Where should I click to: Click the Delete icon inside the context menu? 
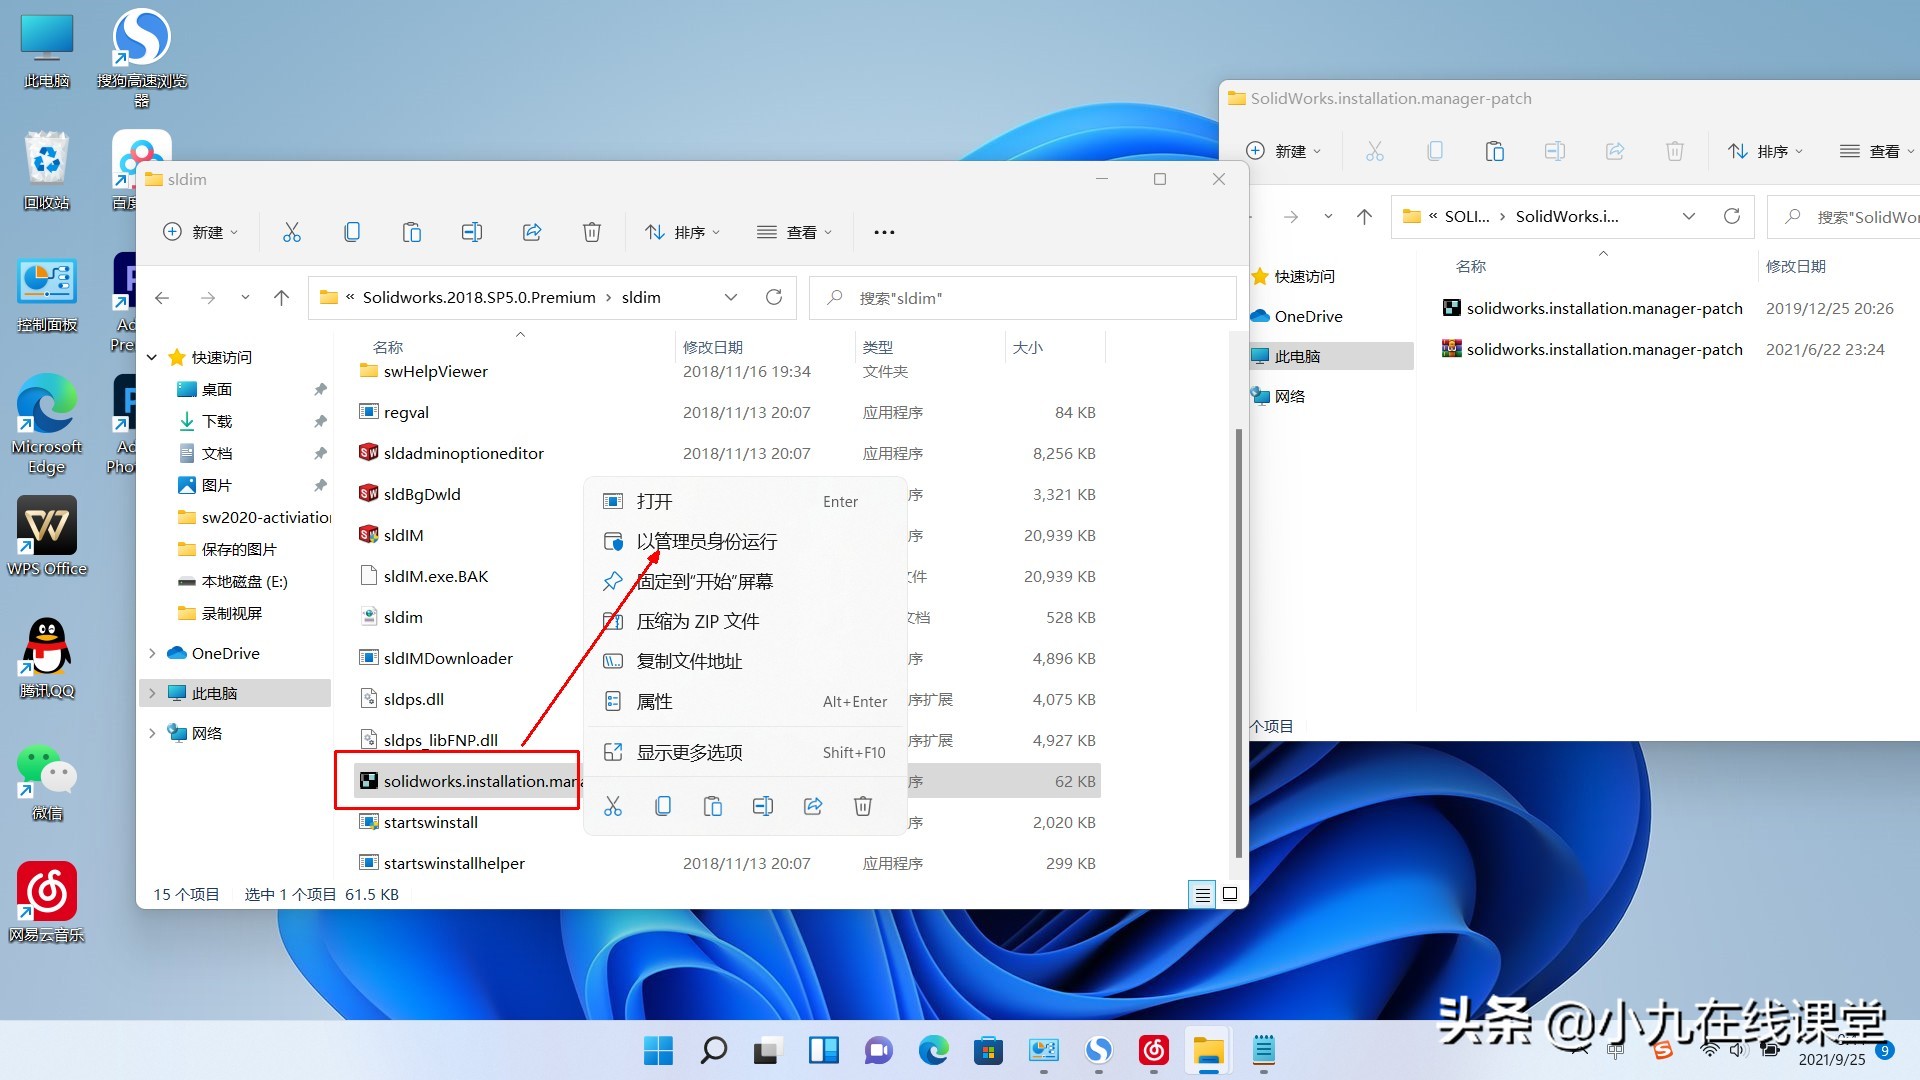(862, 805)
